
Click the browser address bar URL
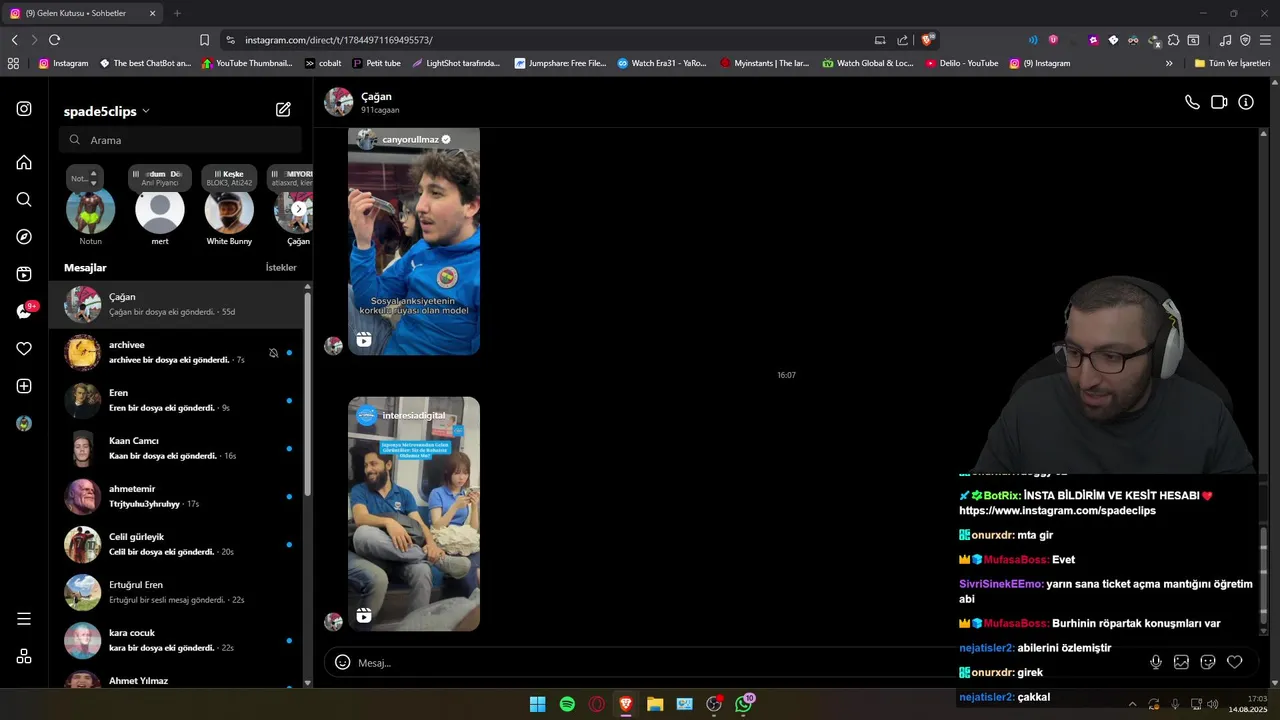(x=339, y=40)
